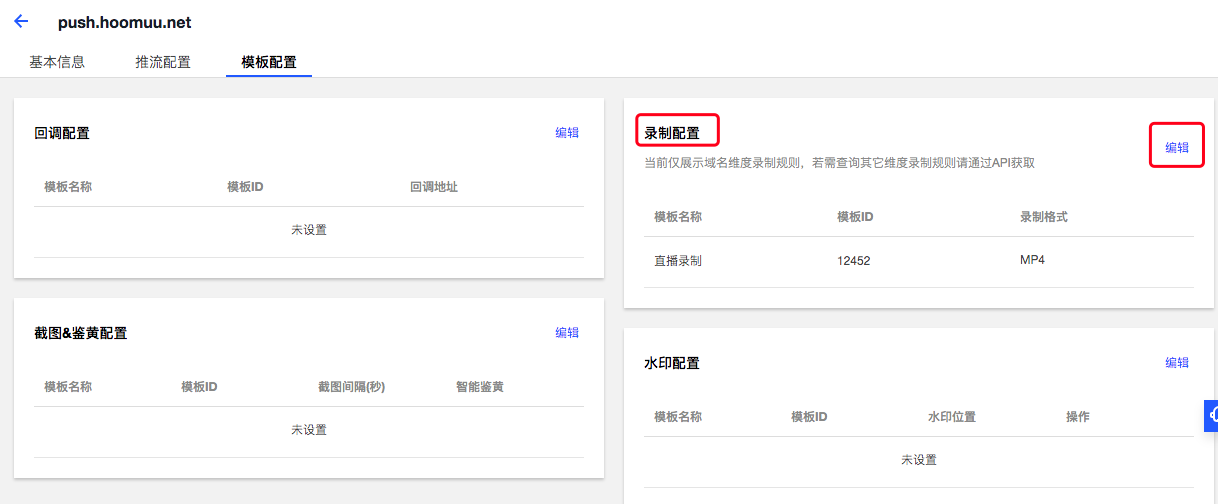Viewport: 1218px width, 504px height.
Task: Open the blue floating support widget icon
Action: tap(1210, 415)
